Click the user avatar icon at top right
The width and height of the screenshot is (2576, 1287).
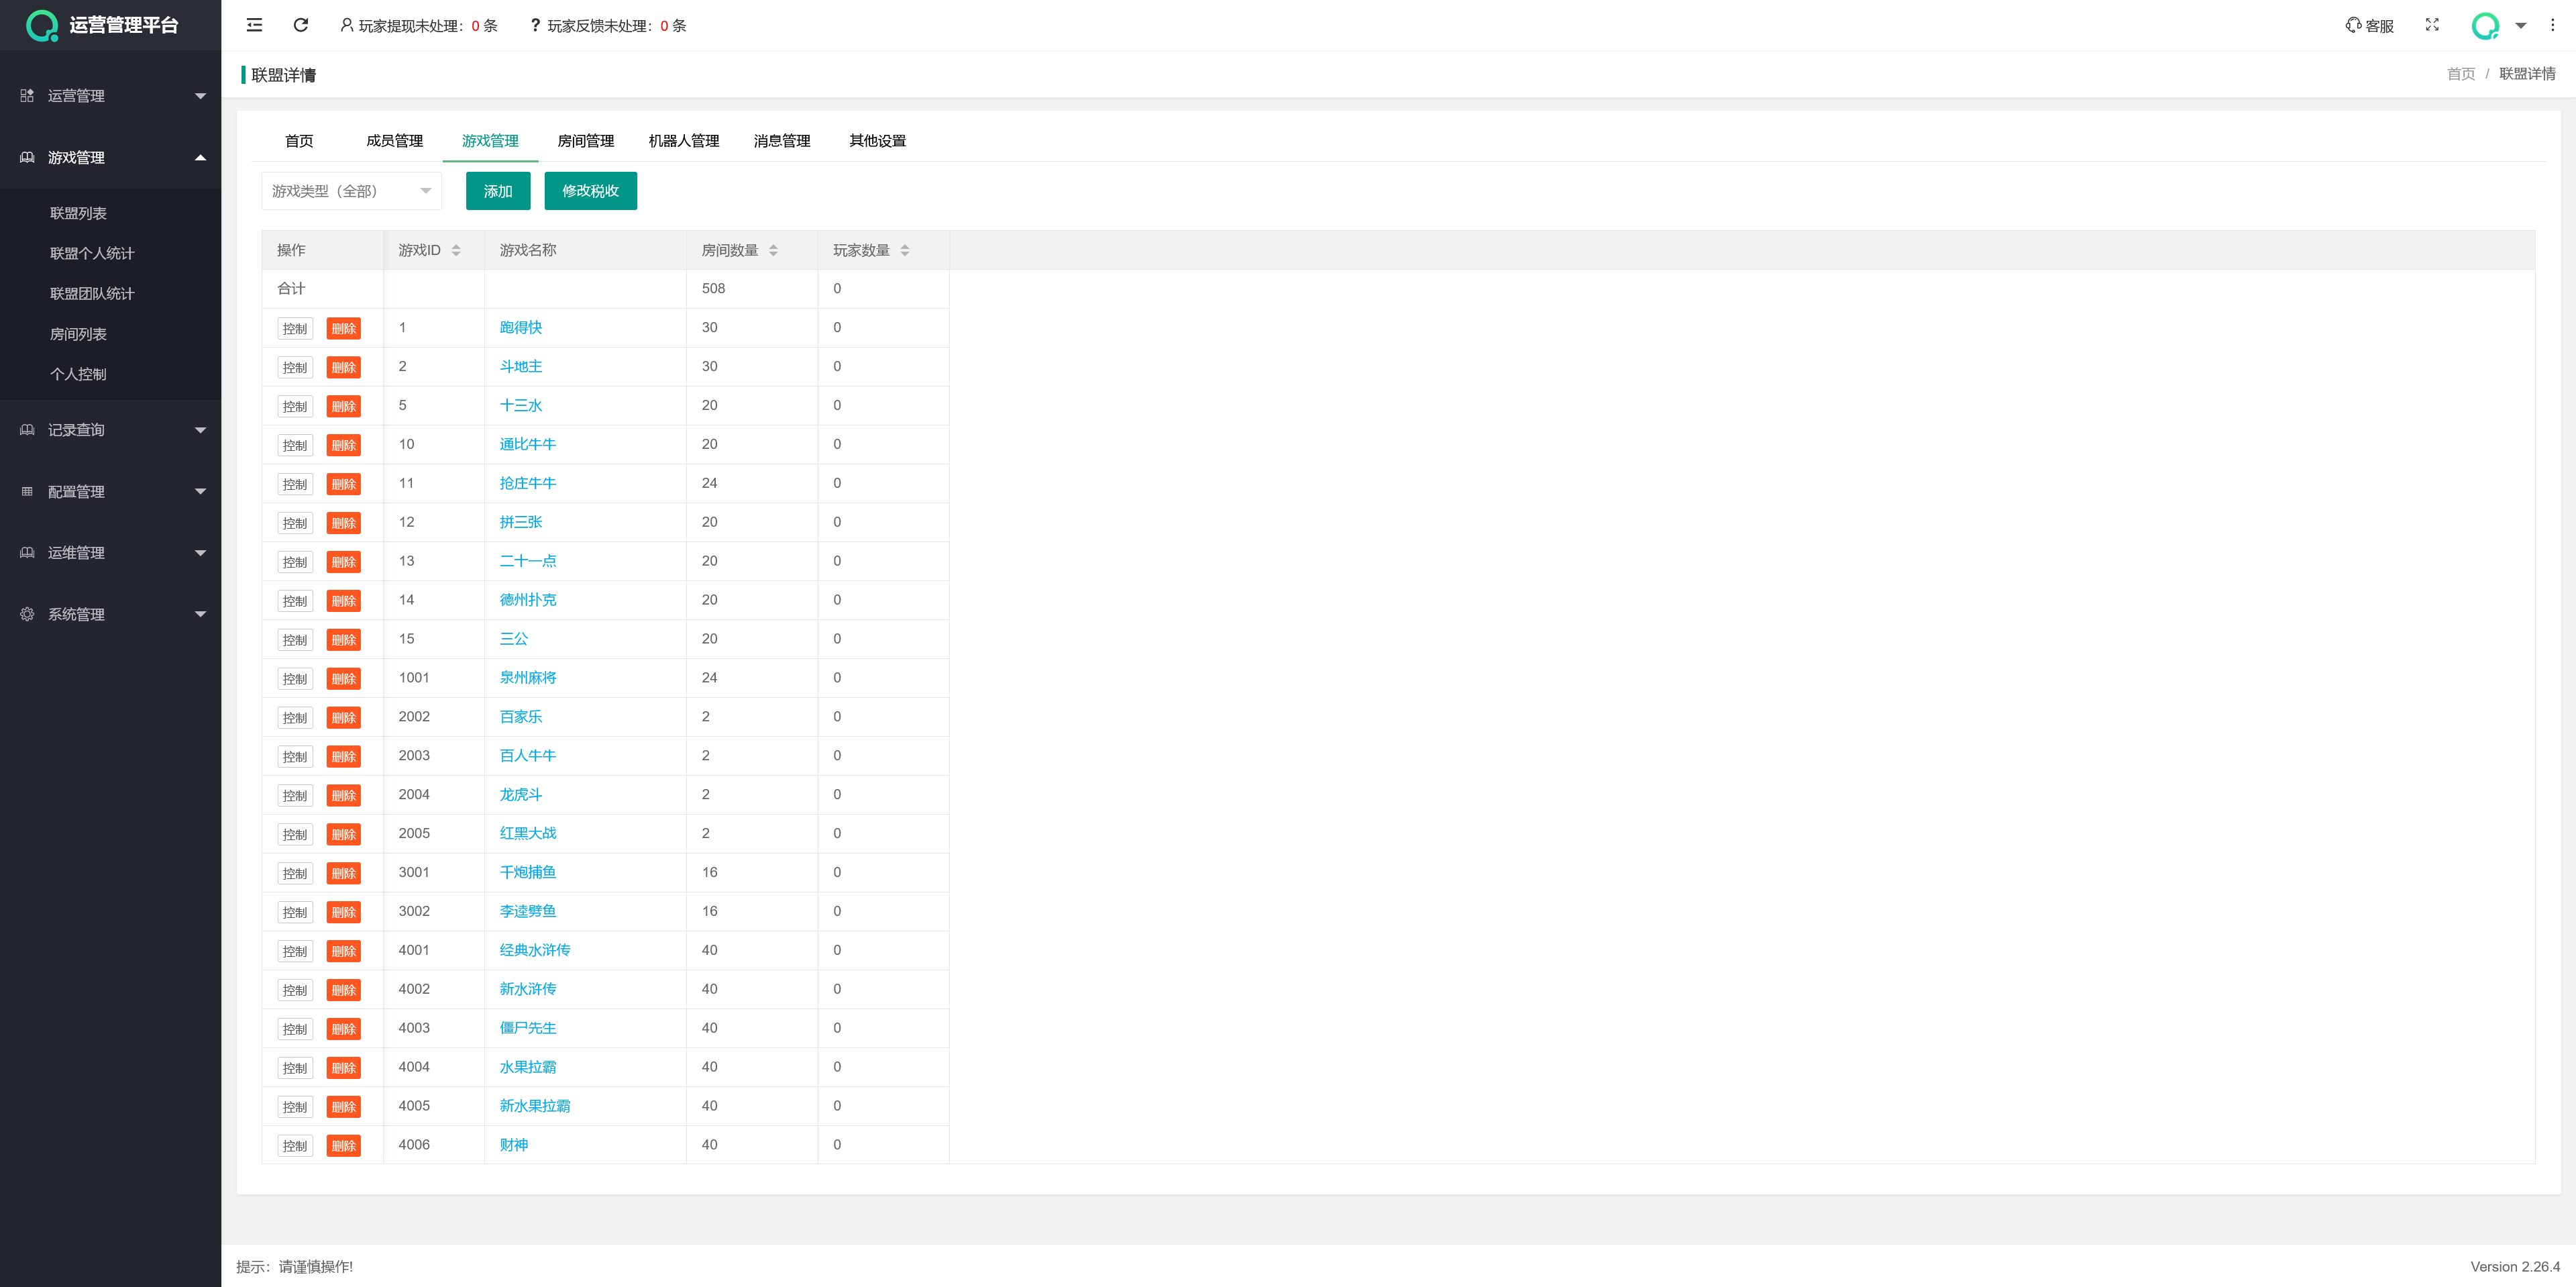(2485, 25)
